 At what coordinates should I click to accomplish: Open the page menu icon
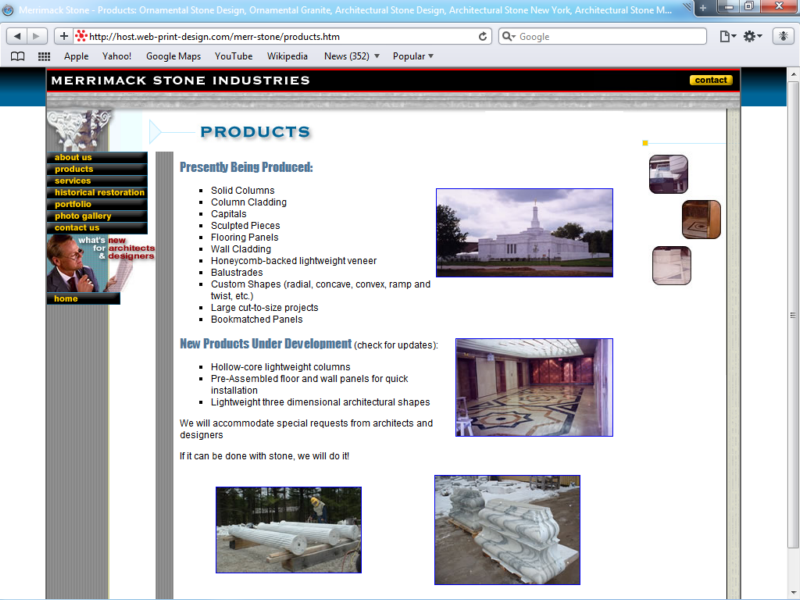click(x=728, y=36)
